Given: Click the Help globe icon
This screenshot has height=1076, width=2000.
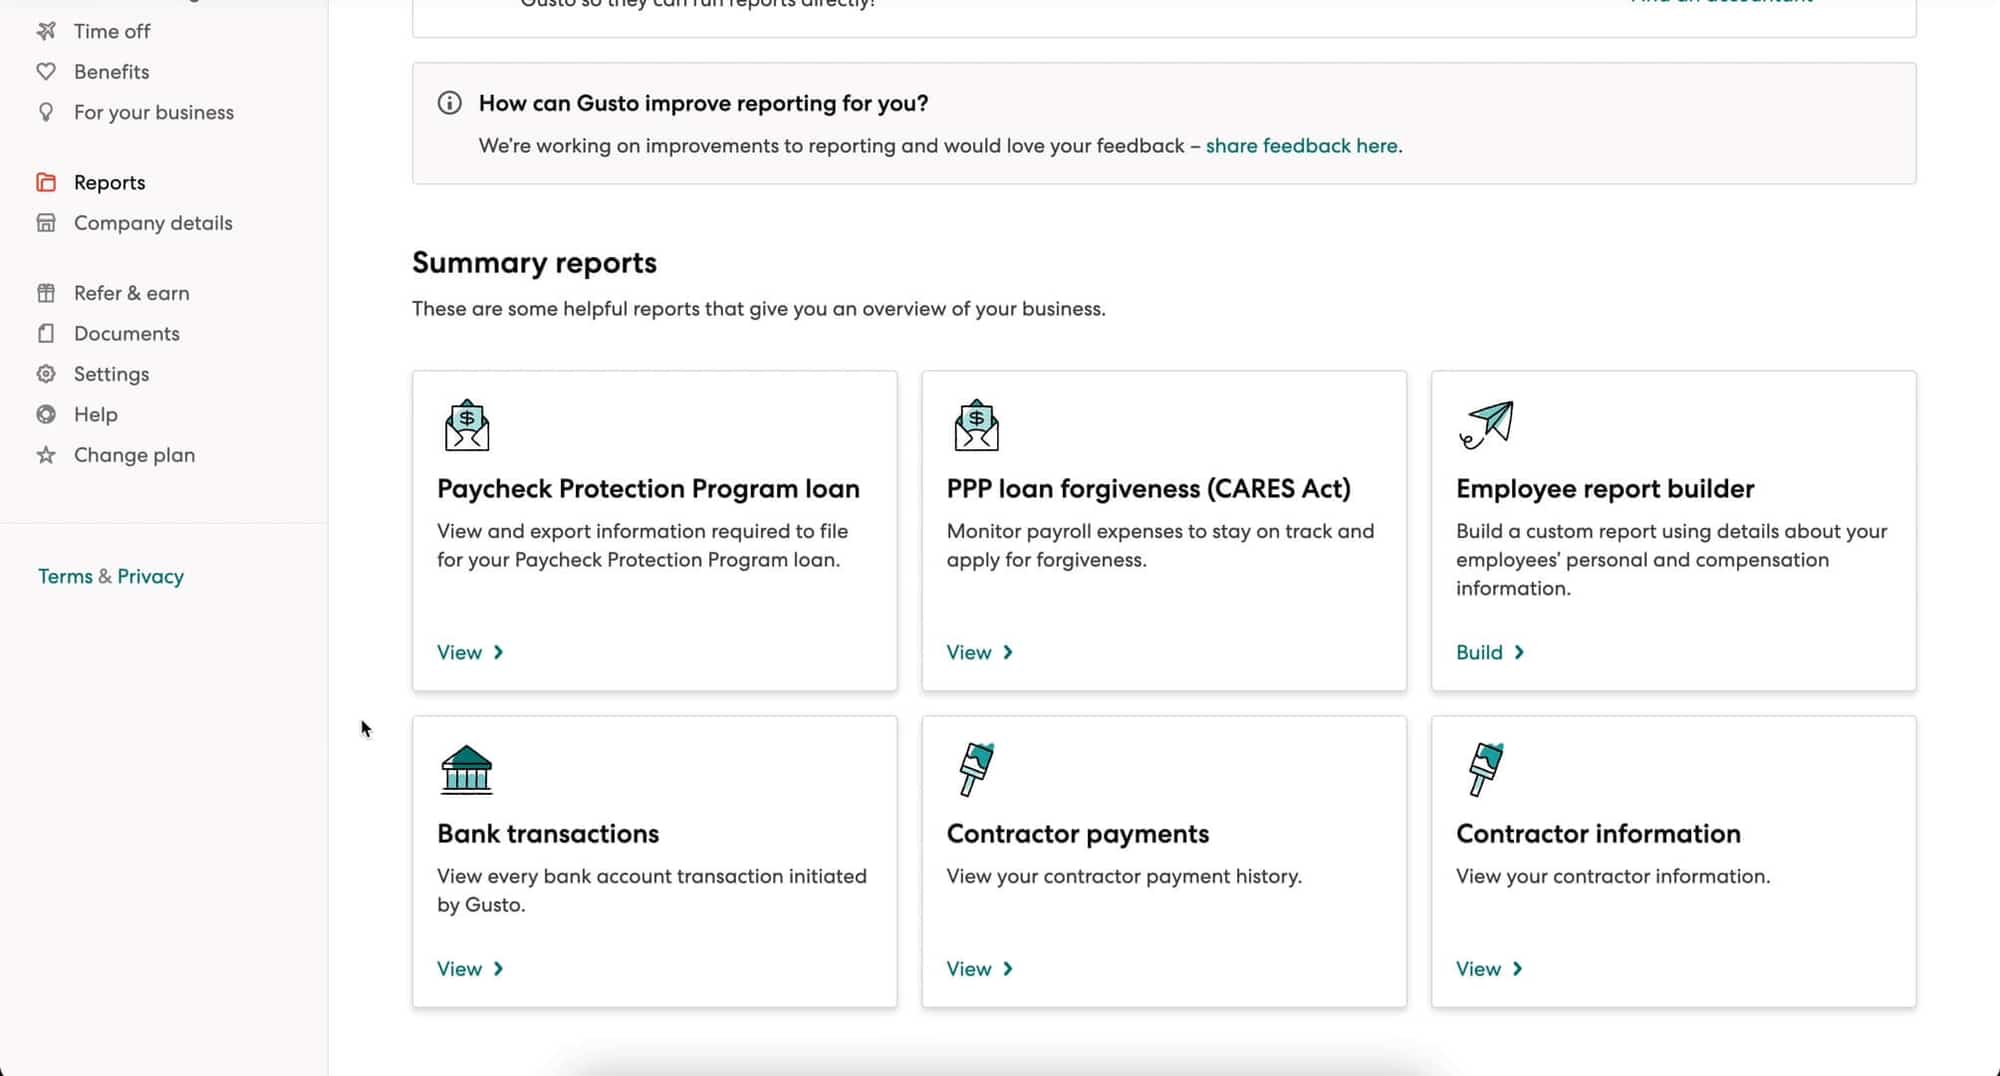Looking at the screenshot, I should (x=47, y=414).
